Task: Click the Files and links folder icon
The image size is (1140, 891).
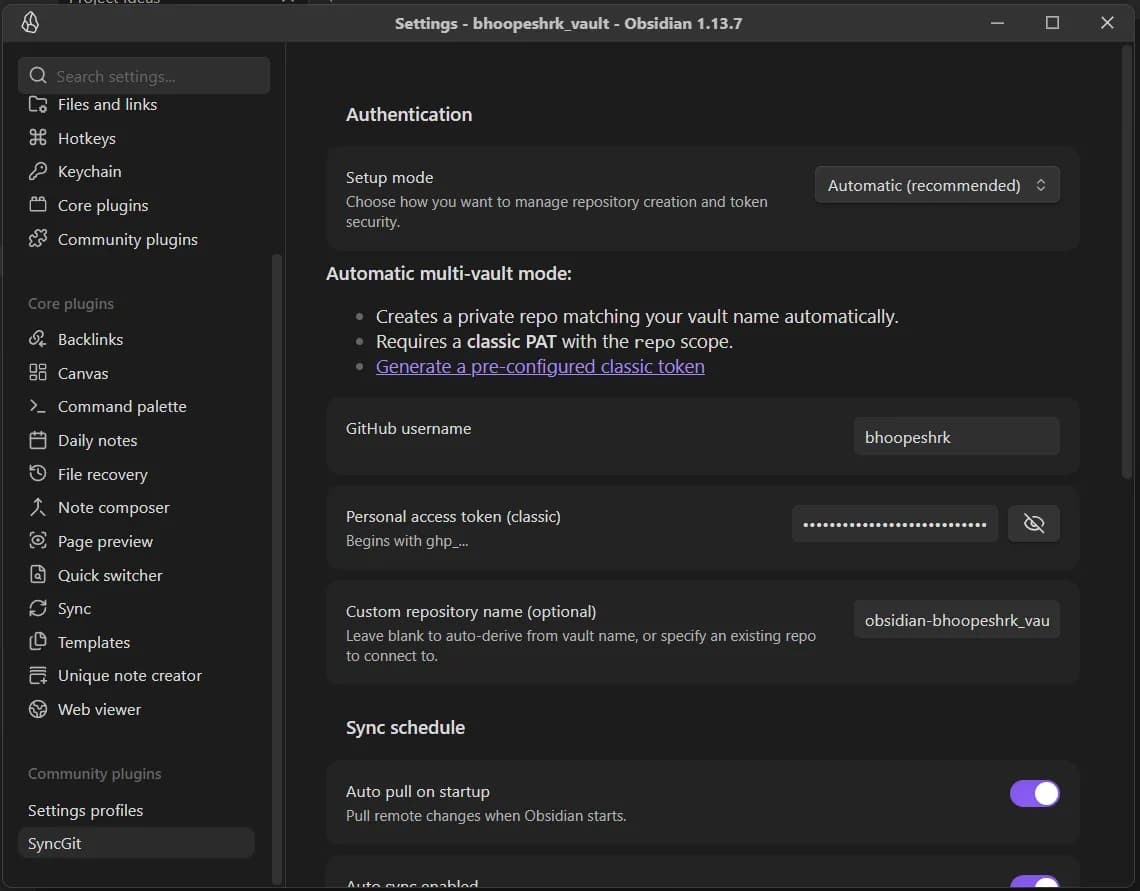Action: 38,105
